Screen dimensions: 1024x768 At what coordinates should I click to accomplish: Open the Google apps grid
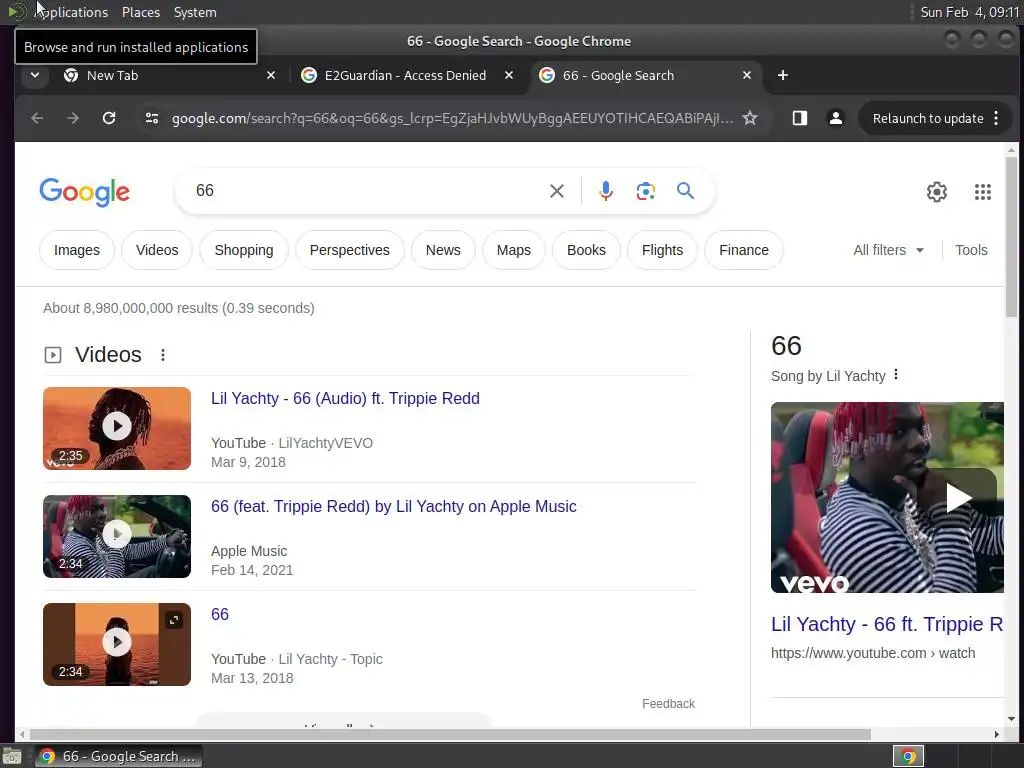click(983, 191)
